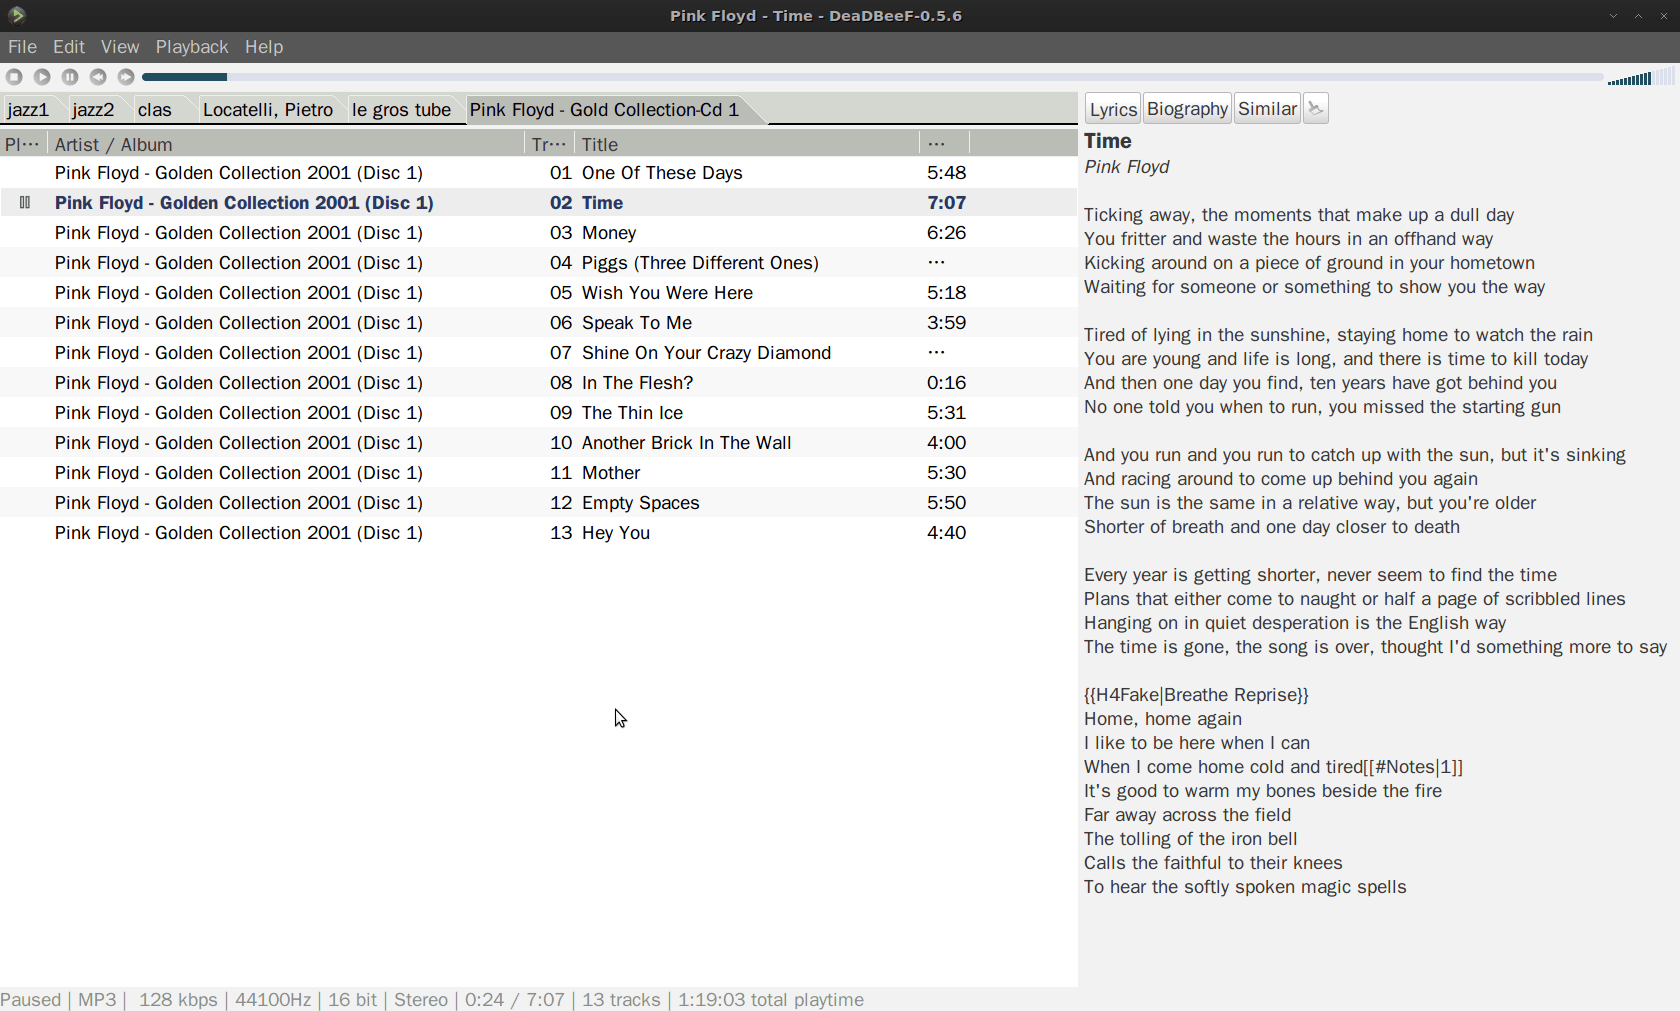Select the track In The Flesh?
This screenshot has width=1680, height=1011.
point(538,383)
